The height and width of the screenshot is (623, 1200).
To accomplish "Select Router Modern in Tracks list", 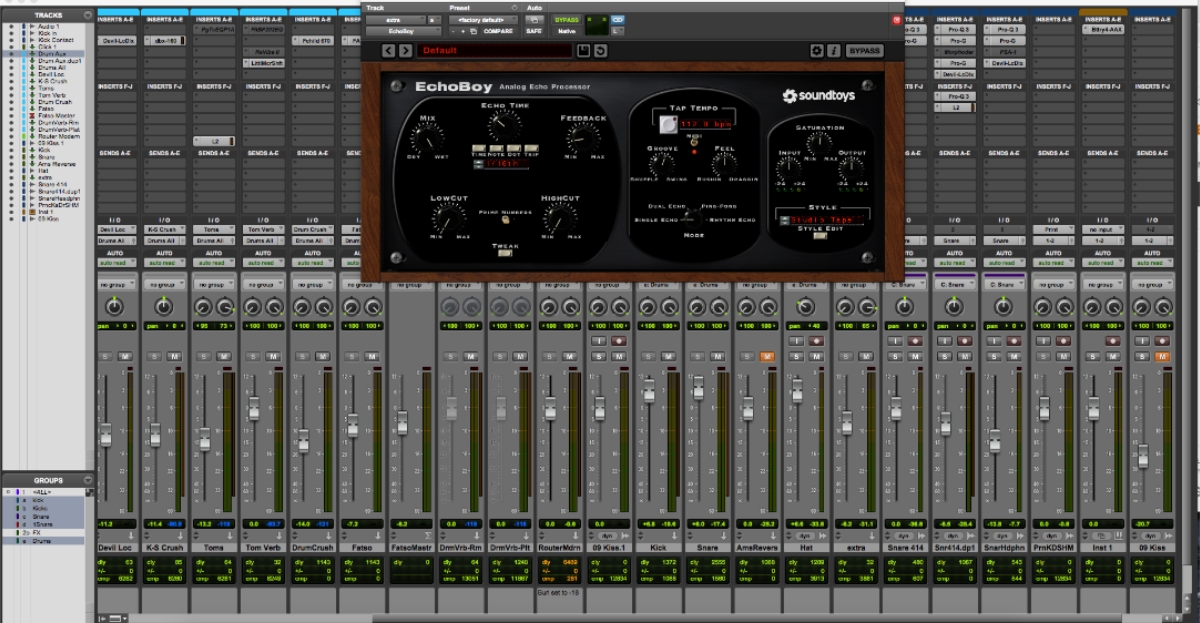I will [60, 134].
